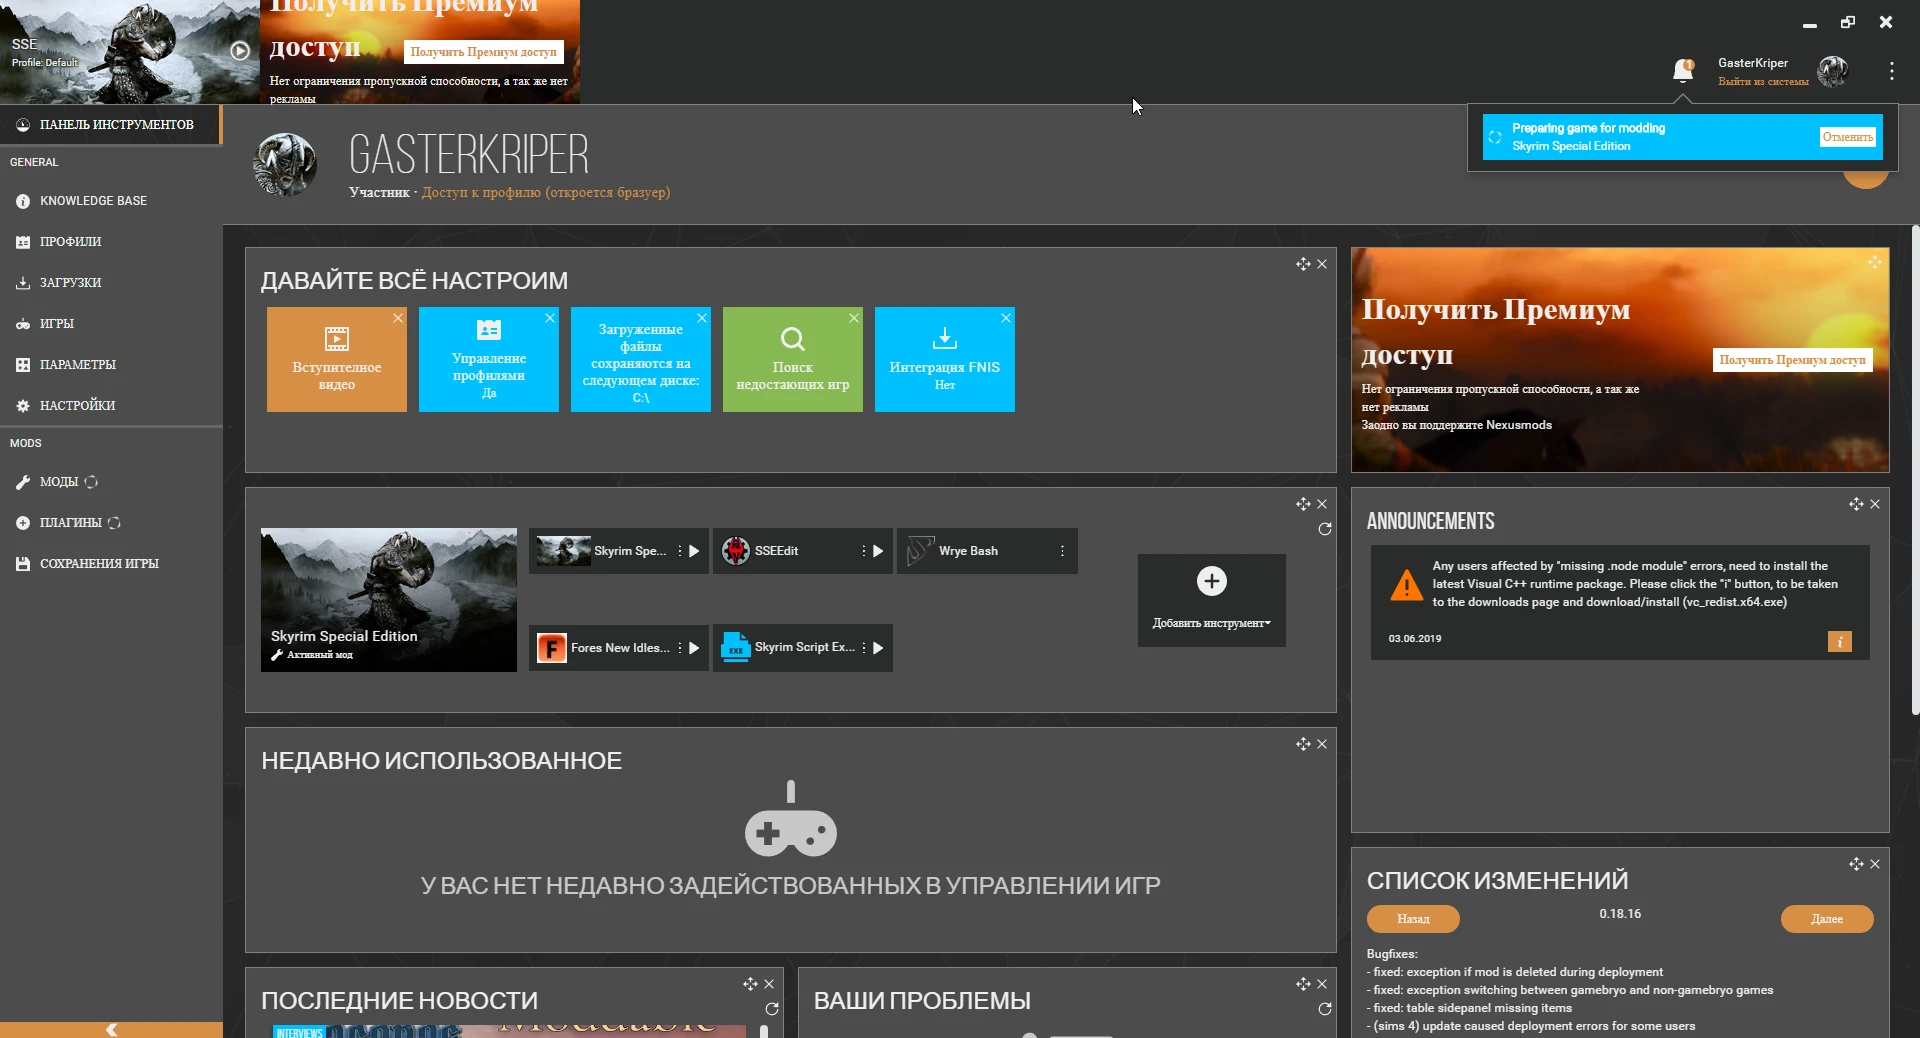Close the tools panel
This screenshot has height=1038, width=1920.
(x=1322, y=504)
